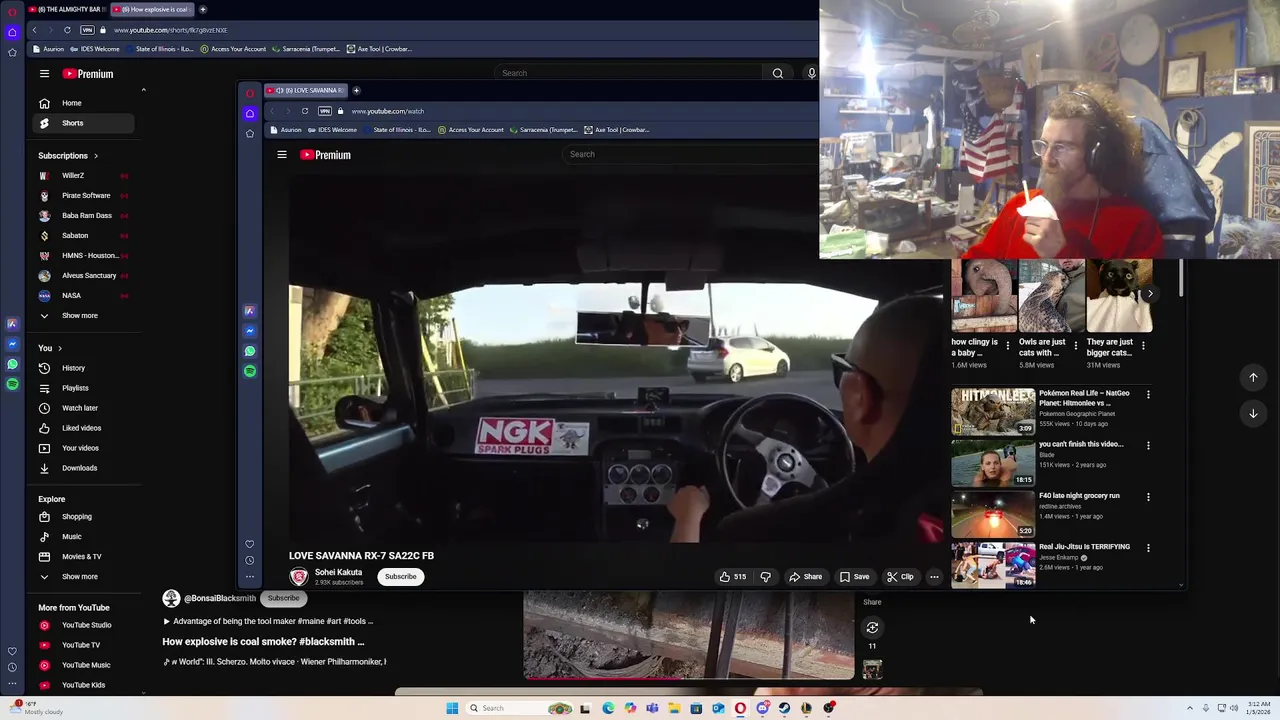Share the LOVE SAVANNA video
Viewport: 1280px width, 720px height.
pos(806,577)
